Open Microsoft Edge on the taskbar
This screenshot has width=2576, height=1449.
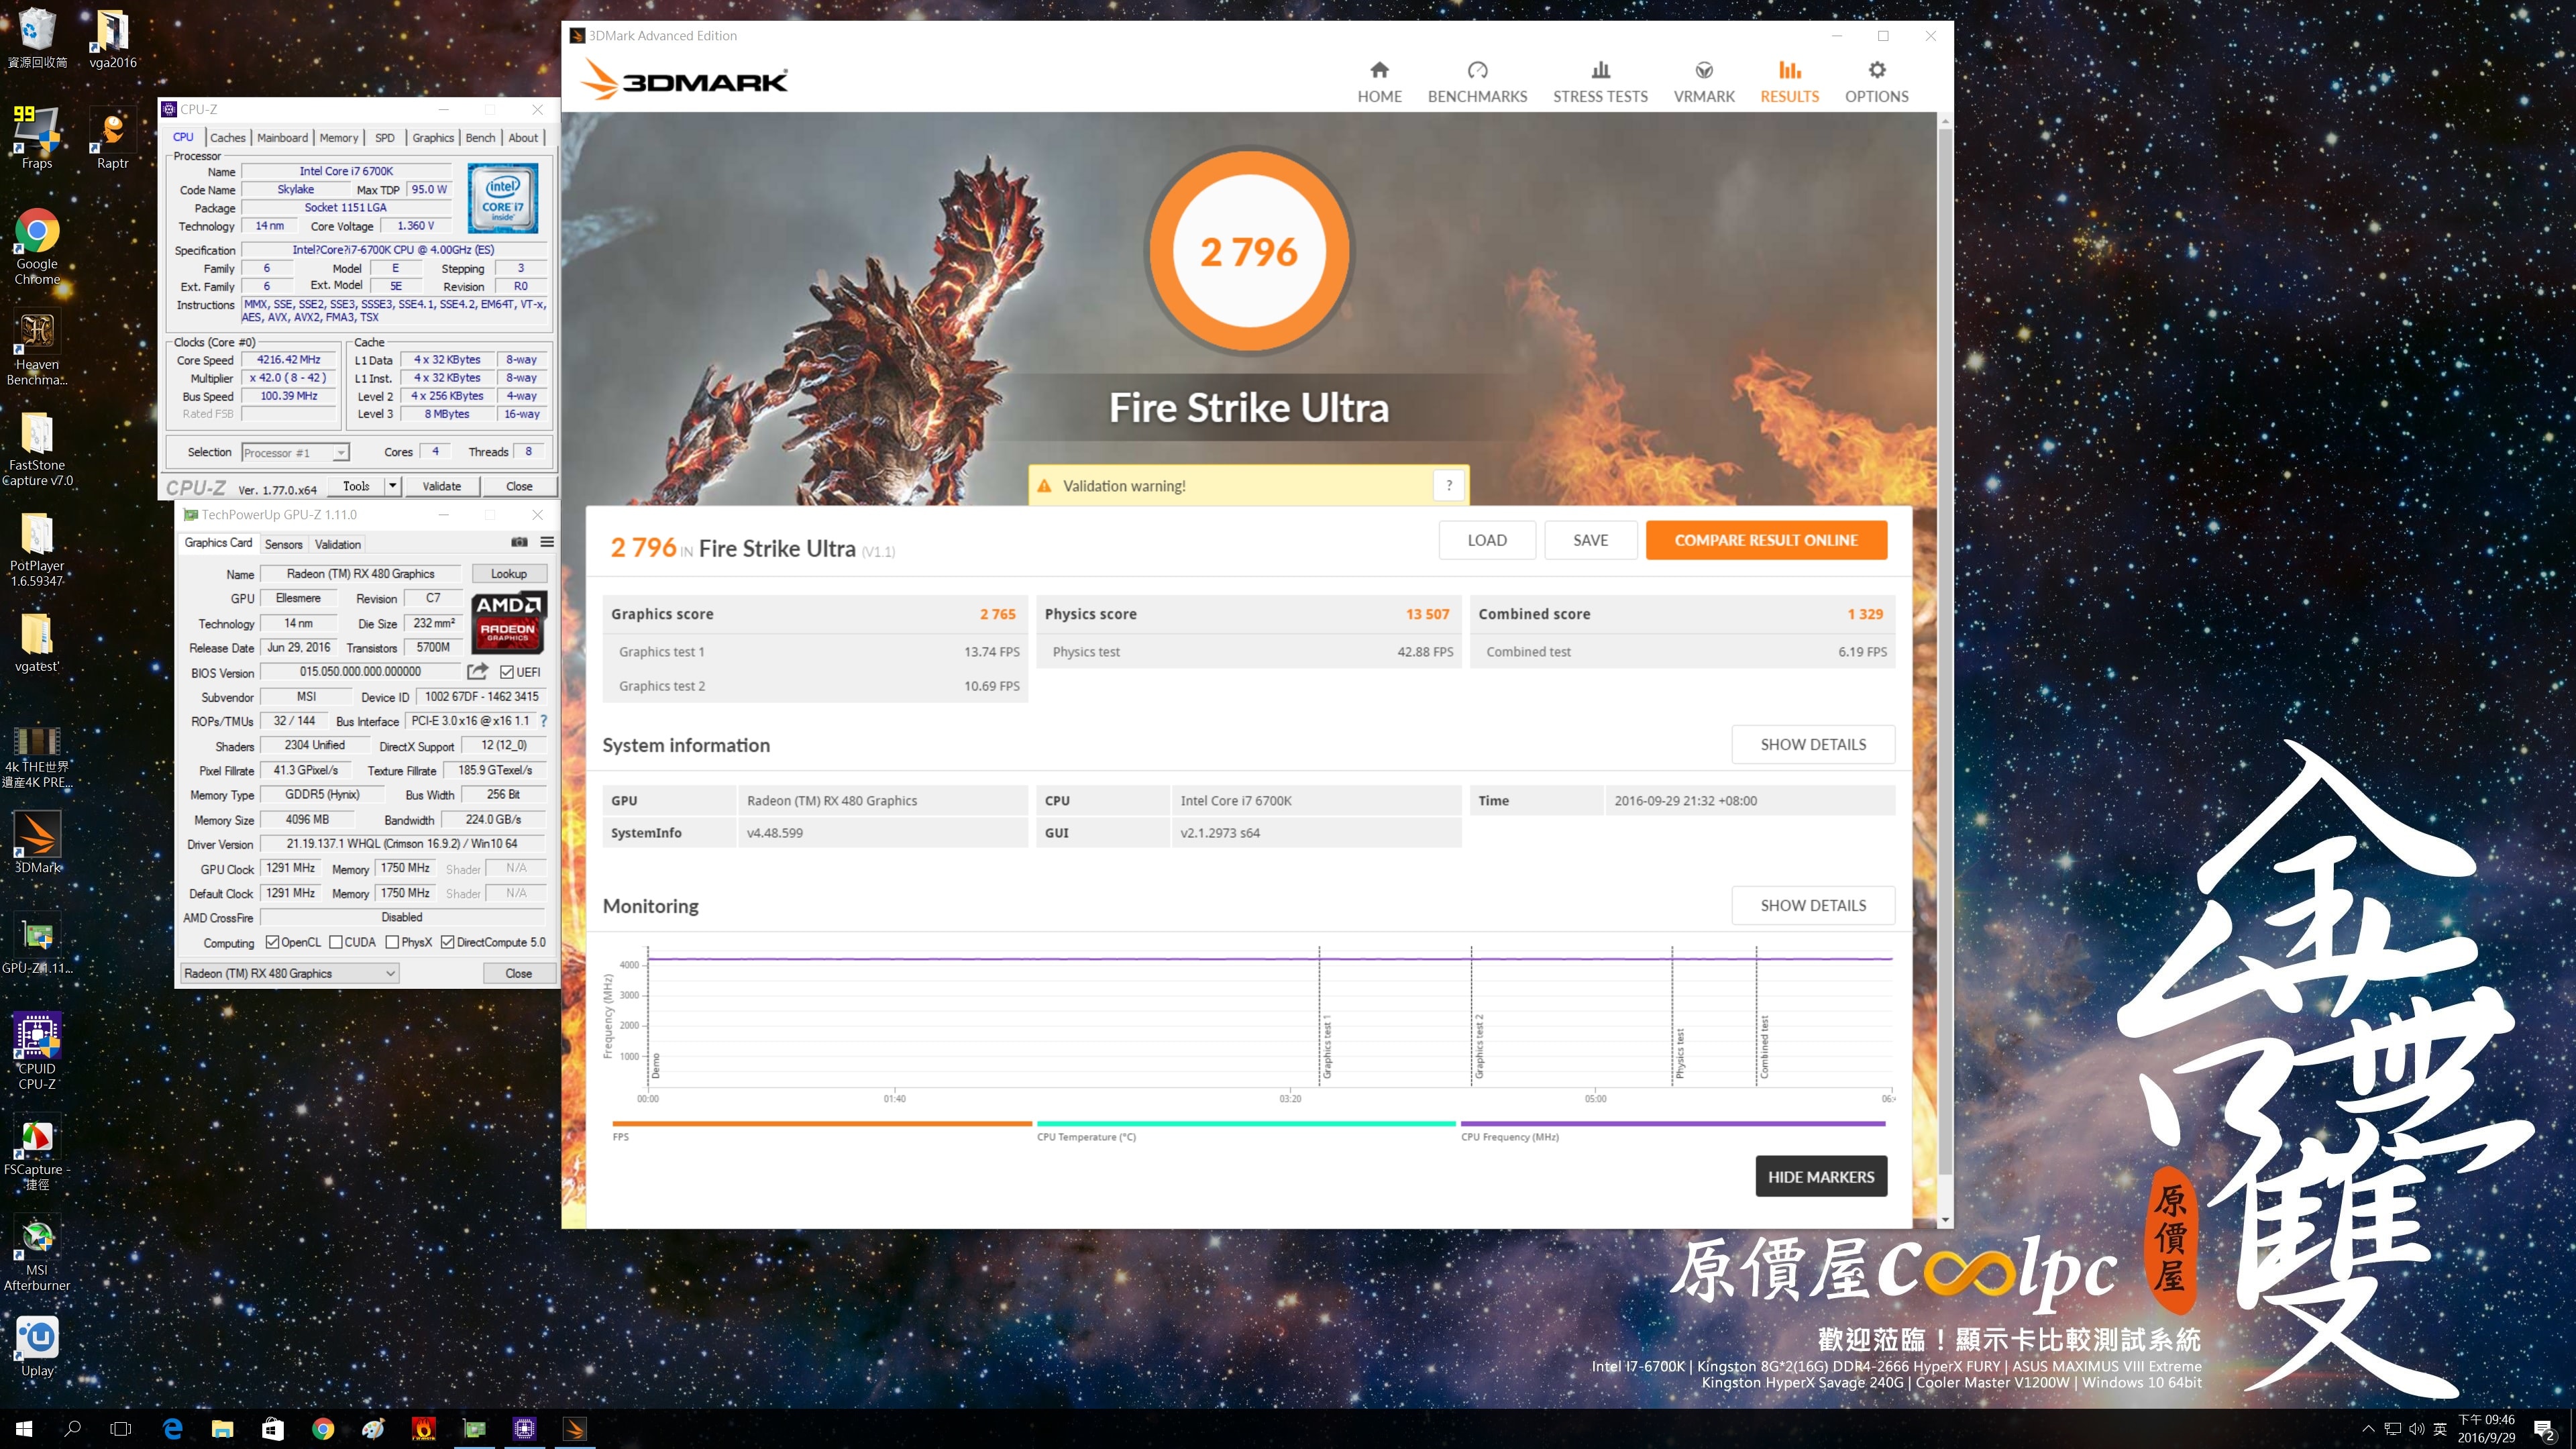172,1428
